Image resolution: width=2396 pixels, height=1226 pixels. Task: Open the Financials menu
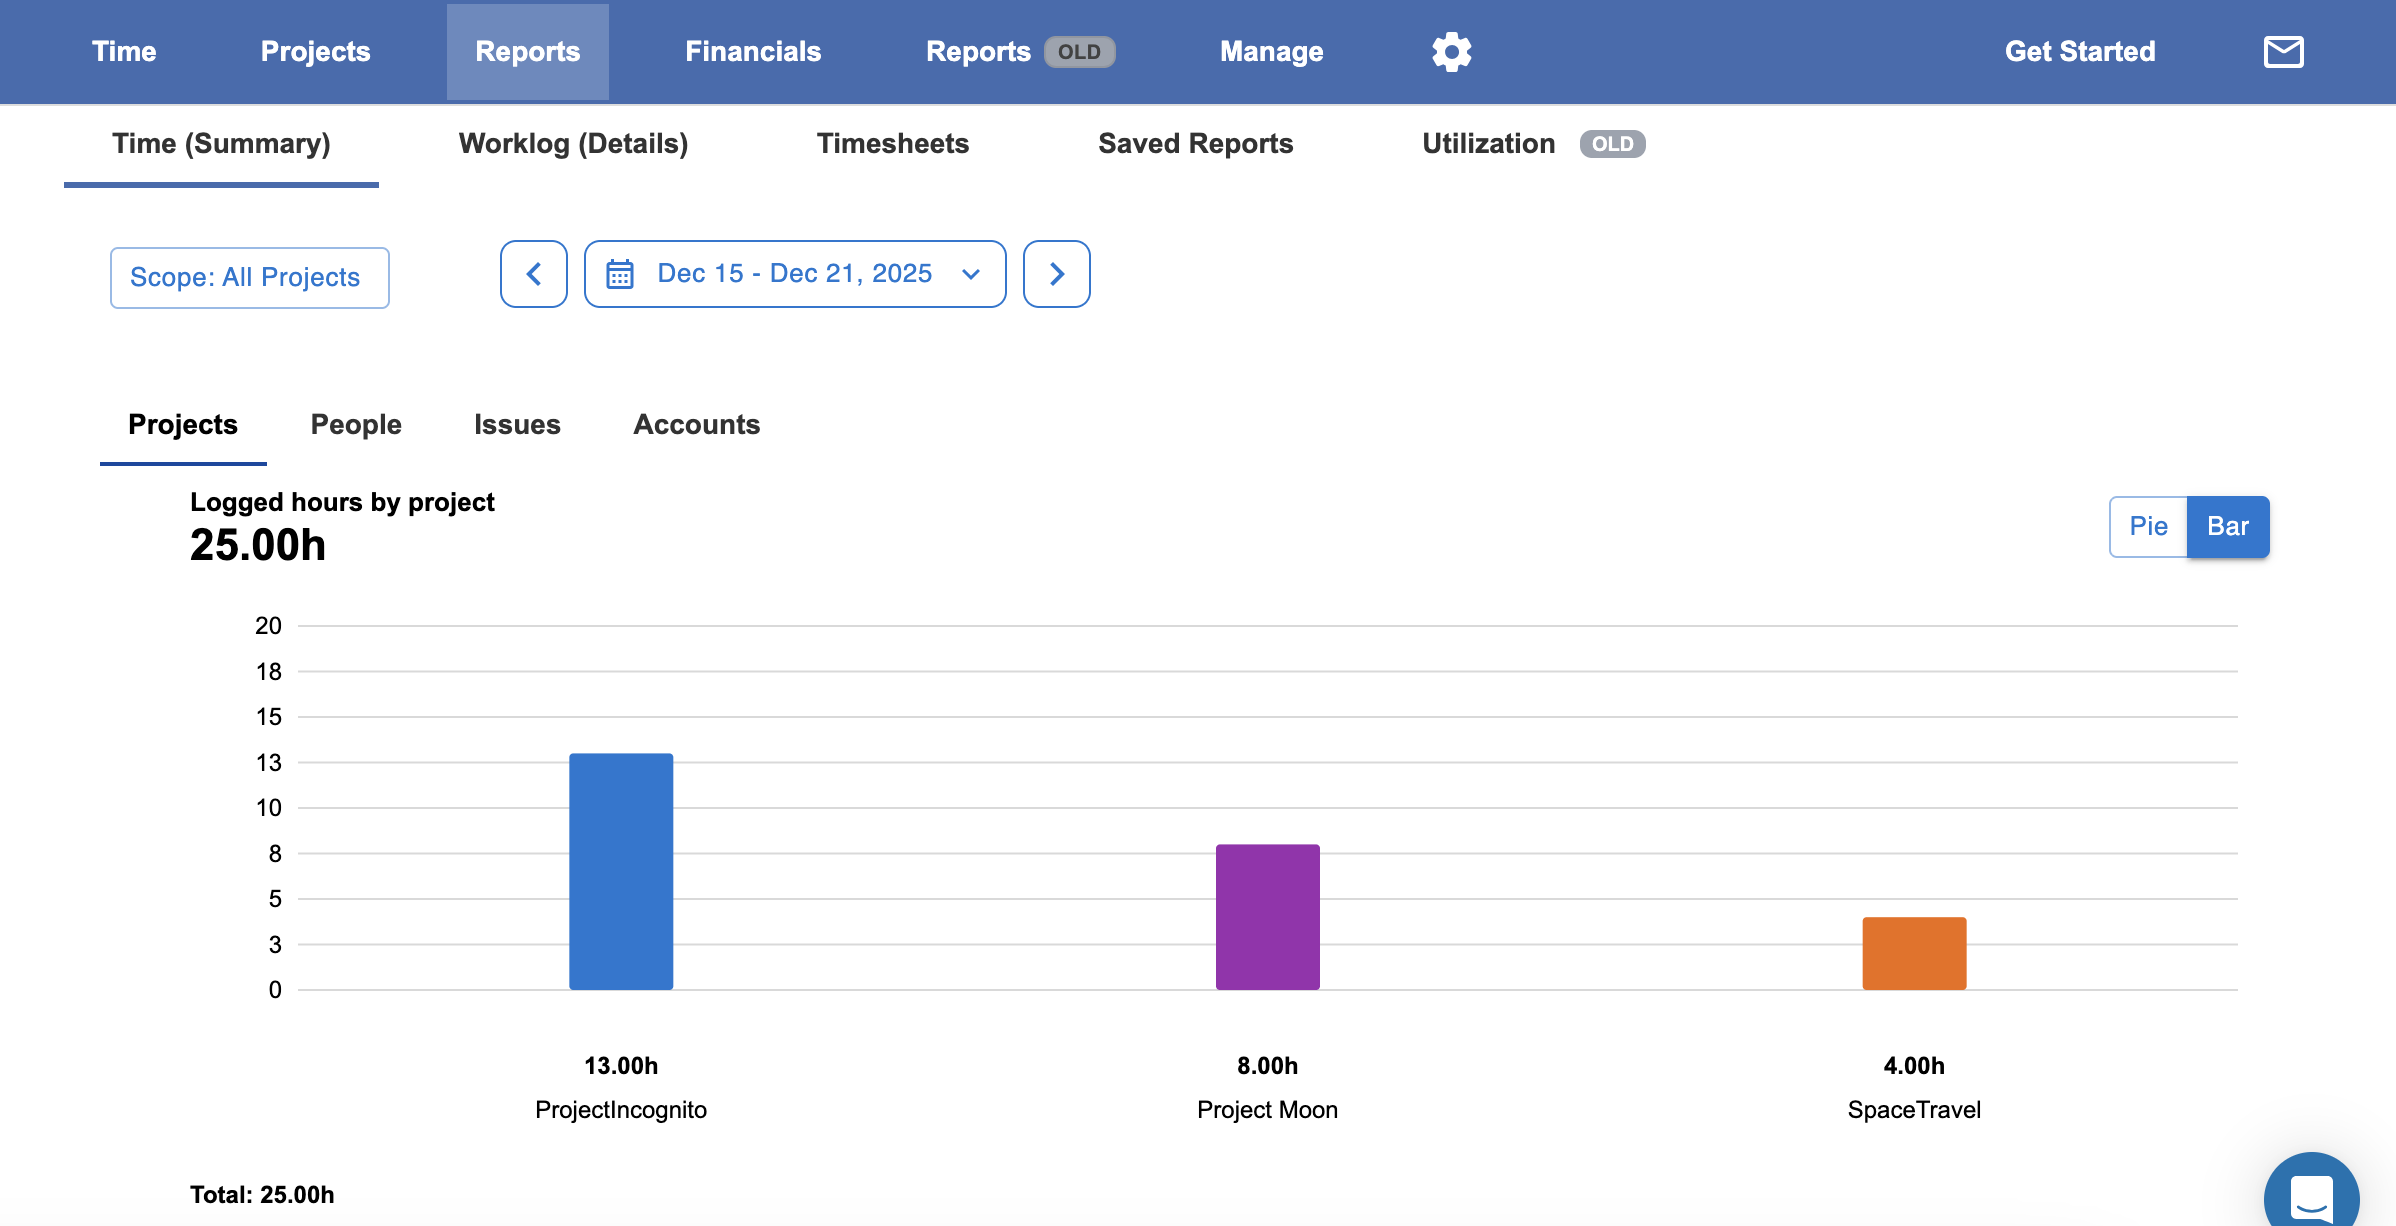click(753, 51)
